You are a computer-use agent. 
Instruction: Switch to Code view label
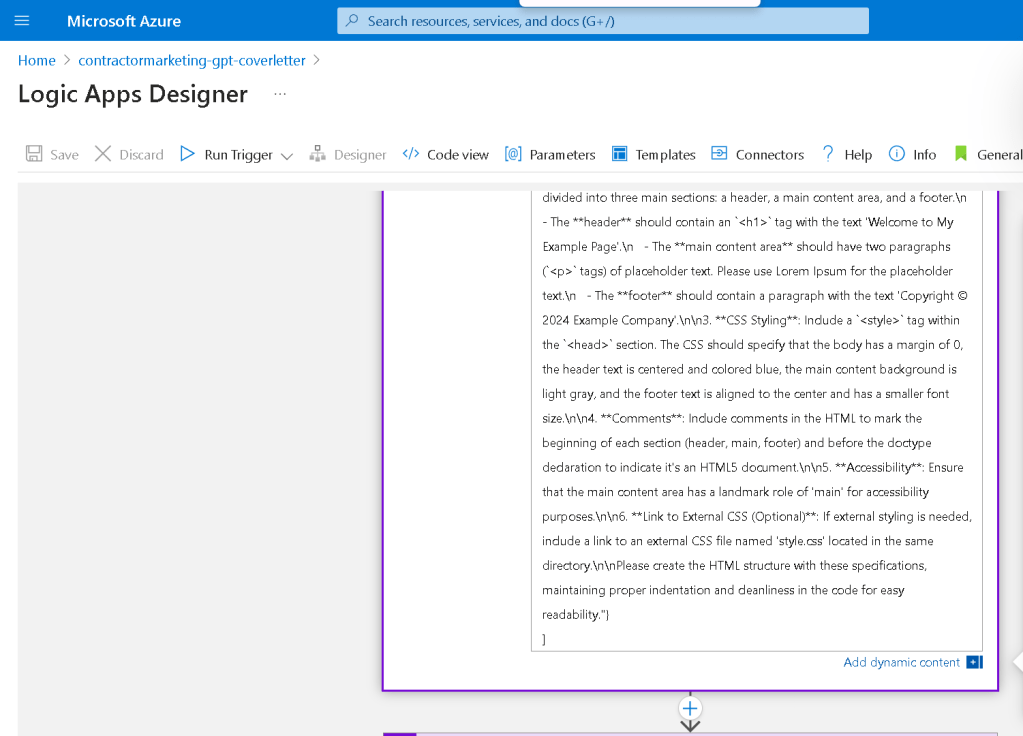click(458, 155)
